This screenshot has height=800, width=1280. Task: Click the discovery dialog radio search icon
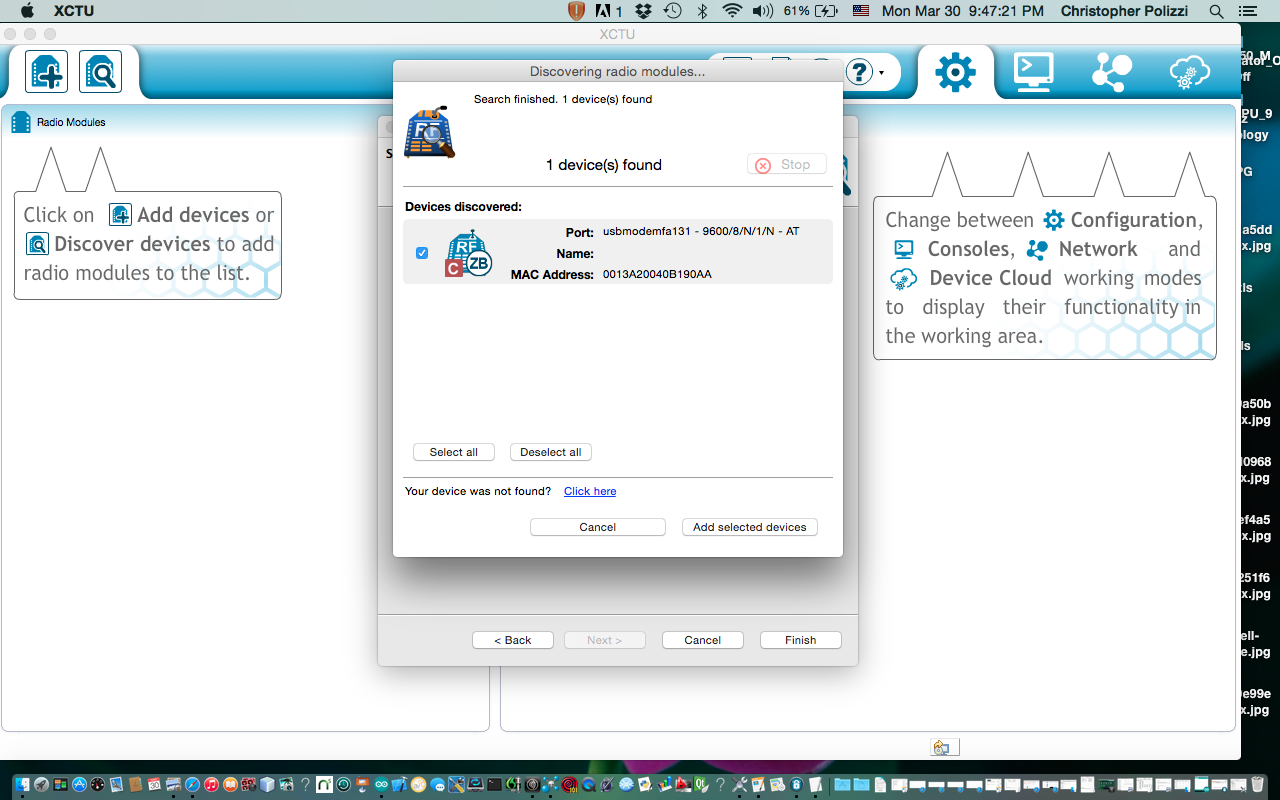(430, 132)
